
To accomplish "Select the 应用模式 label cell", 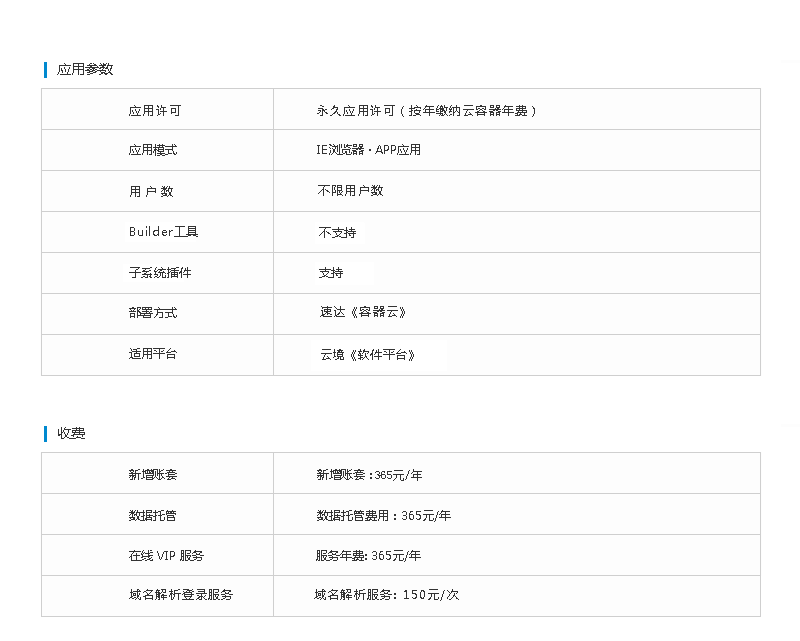I will [x=153, y=150].
